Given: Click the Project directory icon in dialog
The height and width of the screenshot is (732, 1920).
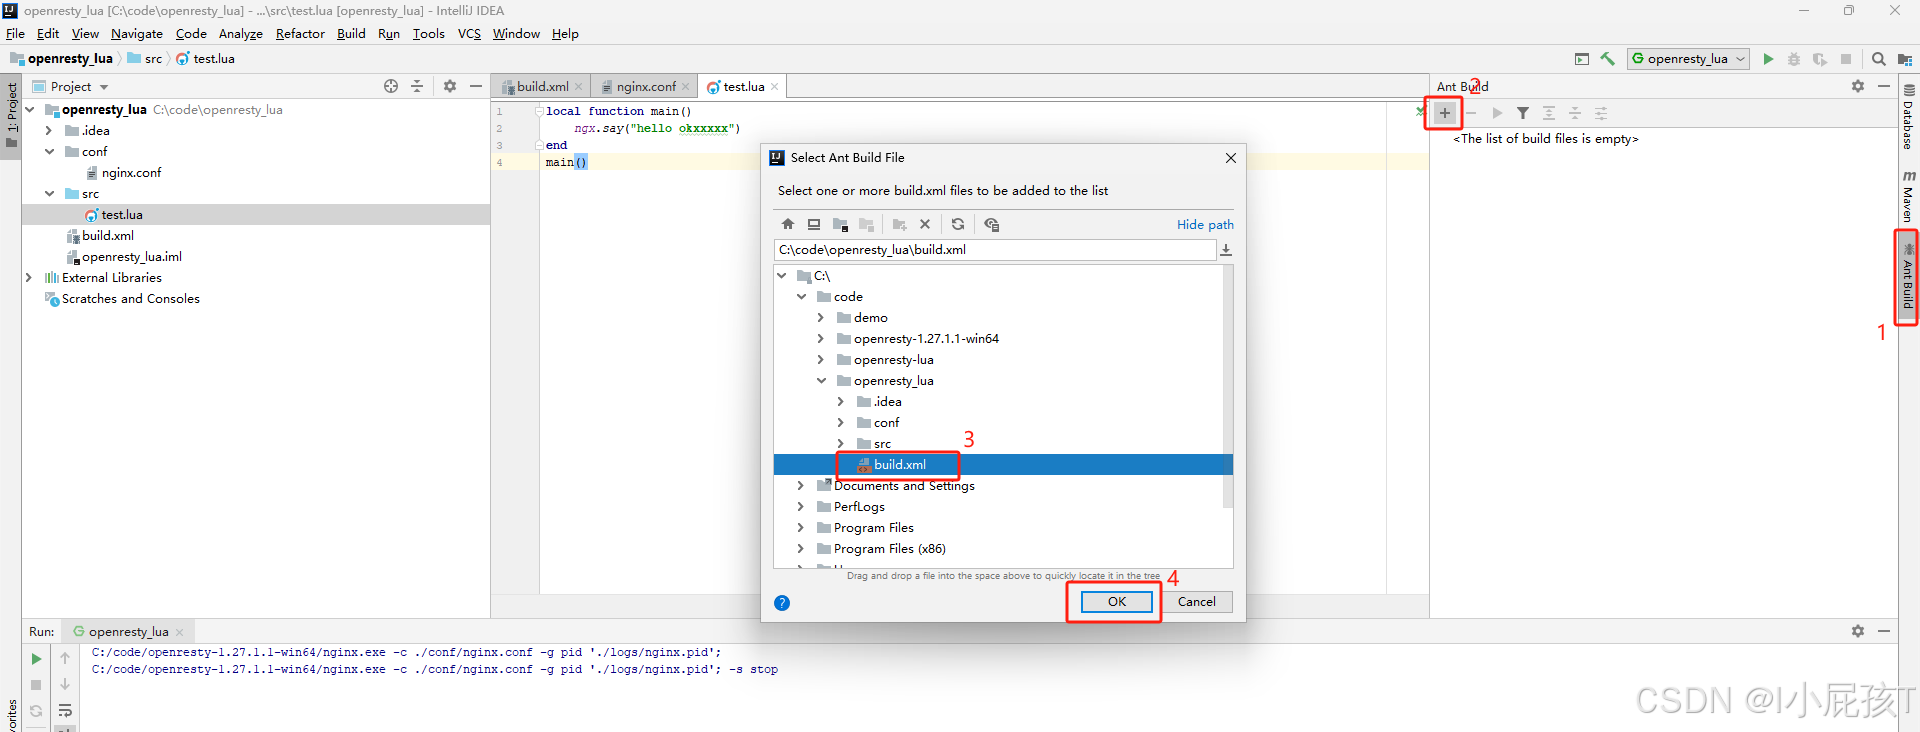Looking at the screenshot, I should click(840, 224).
